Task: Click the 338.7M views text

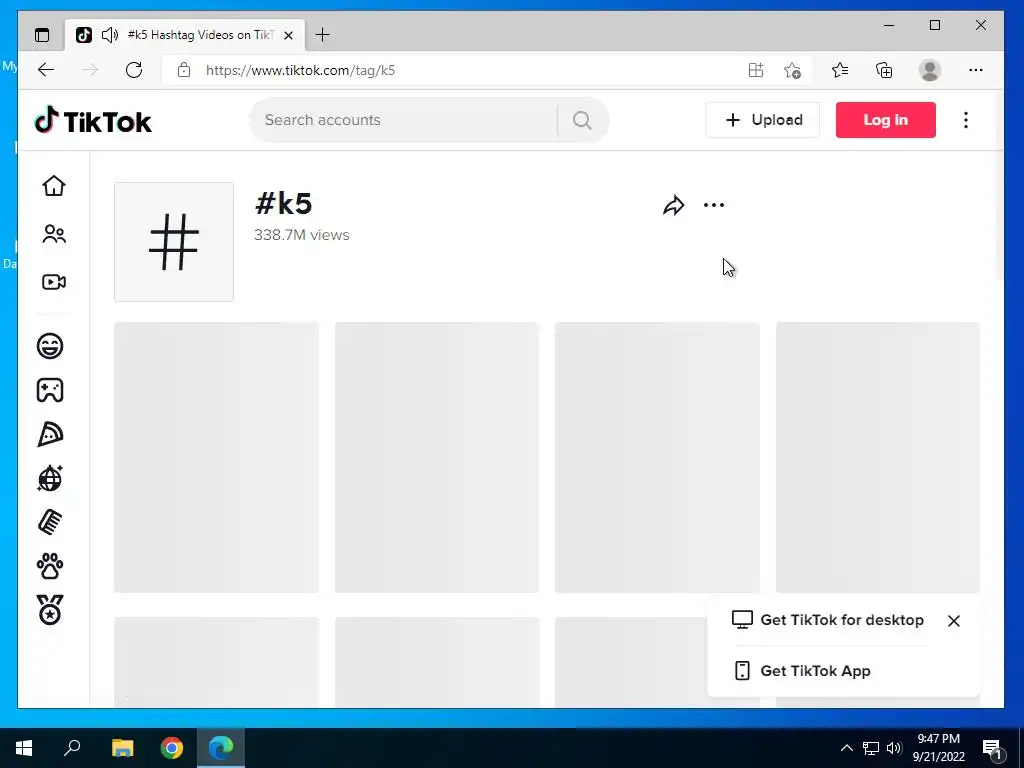Action: pyautogui.click(x=302, y=235)
